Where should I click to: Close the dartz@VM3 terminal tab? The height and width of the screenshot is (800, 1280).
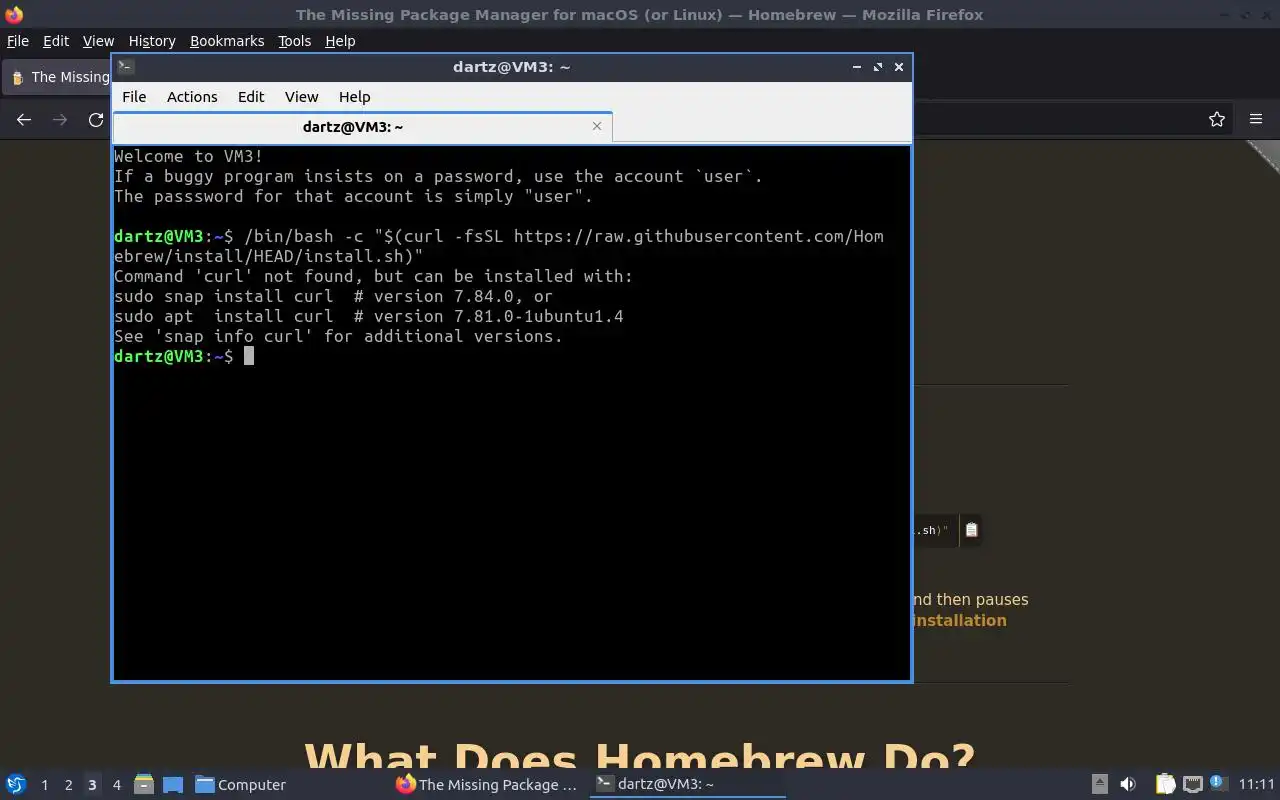click(597, 126)
